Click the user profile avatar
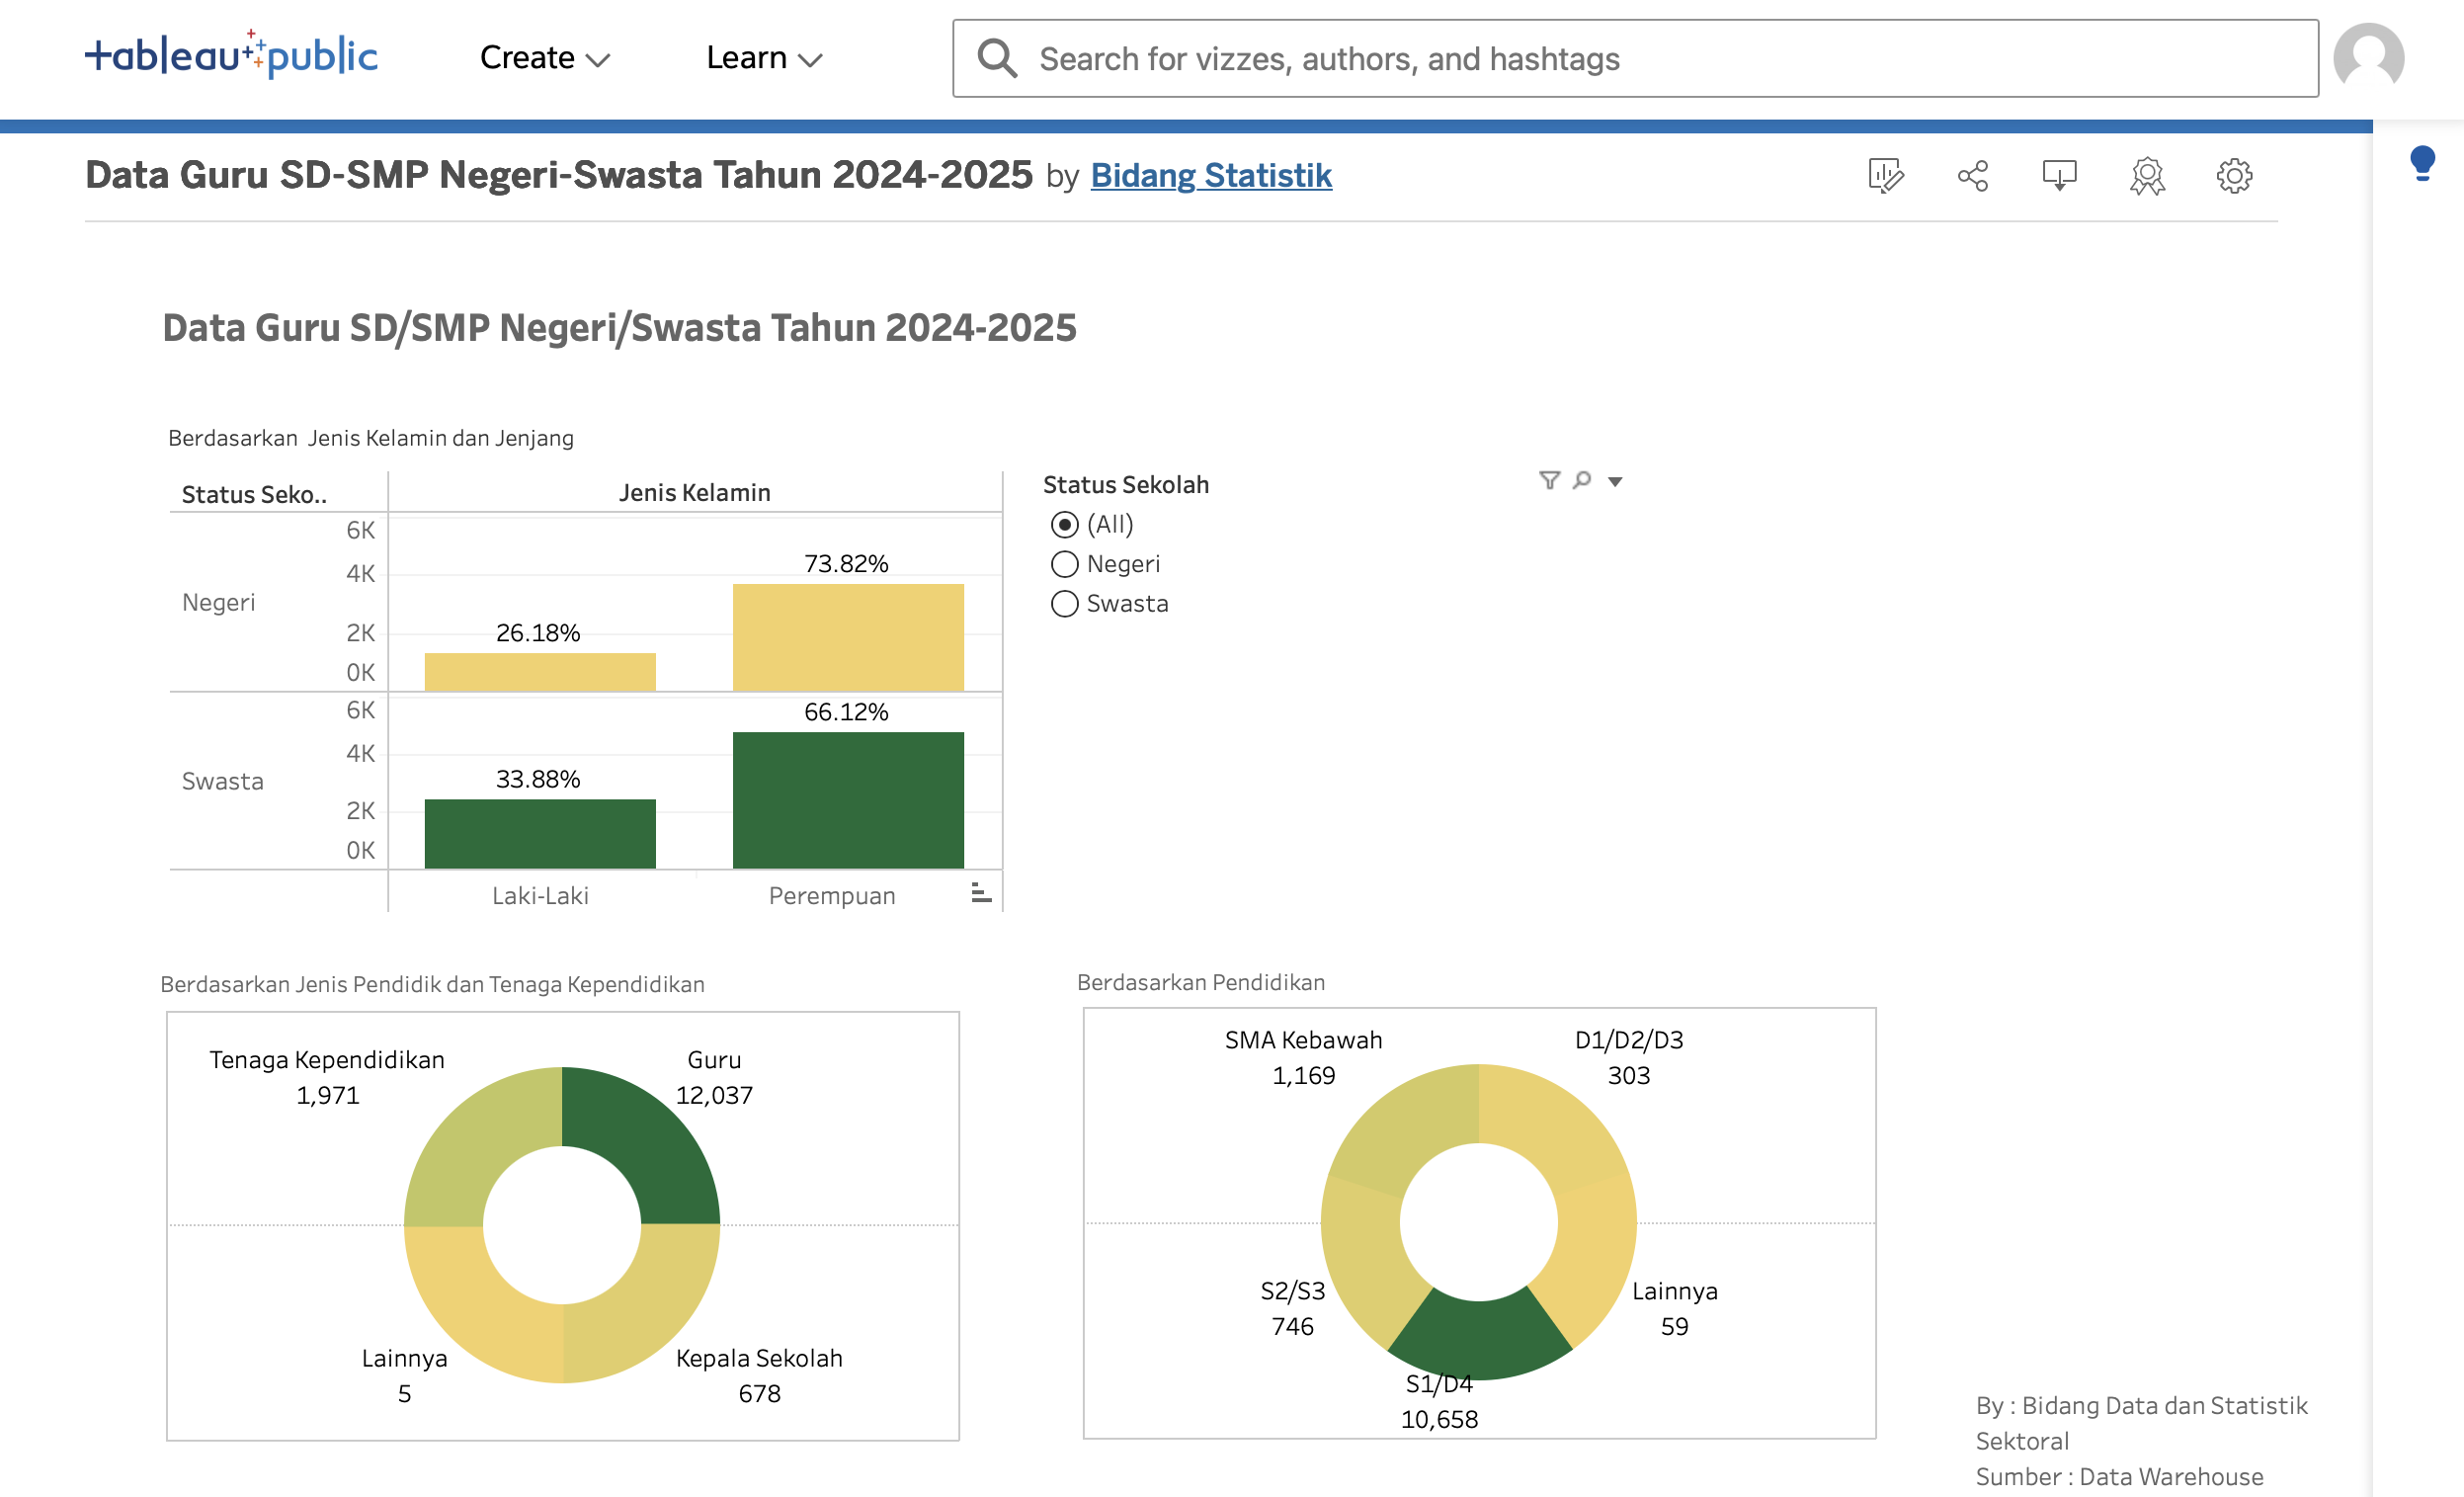 (x=2368, y=58)
